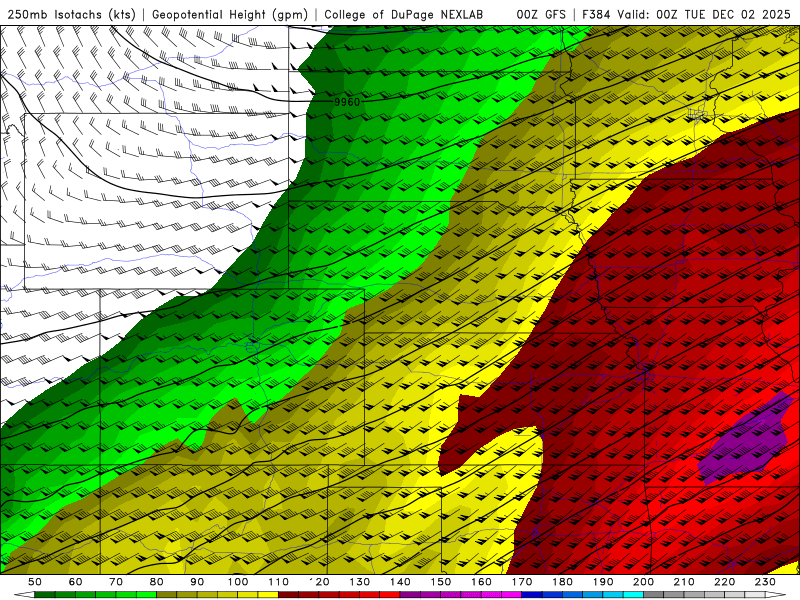Select the 200 label on the legend
800x600 pixels.
tap(643, 582)
